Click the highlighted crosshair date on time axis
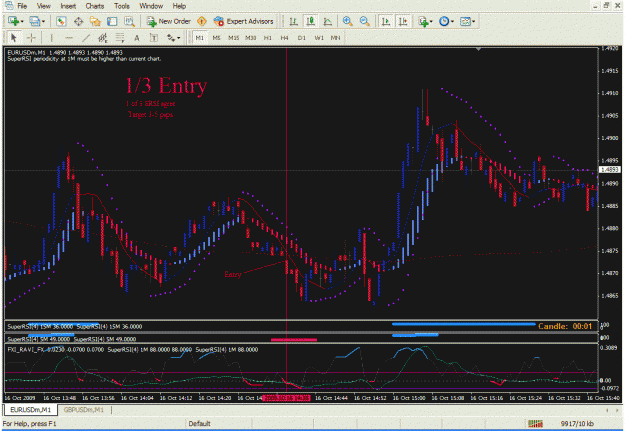 287,398
